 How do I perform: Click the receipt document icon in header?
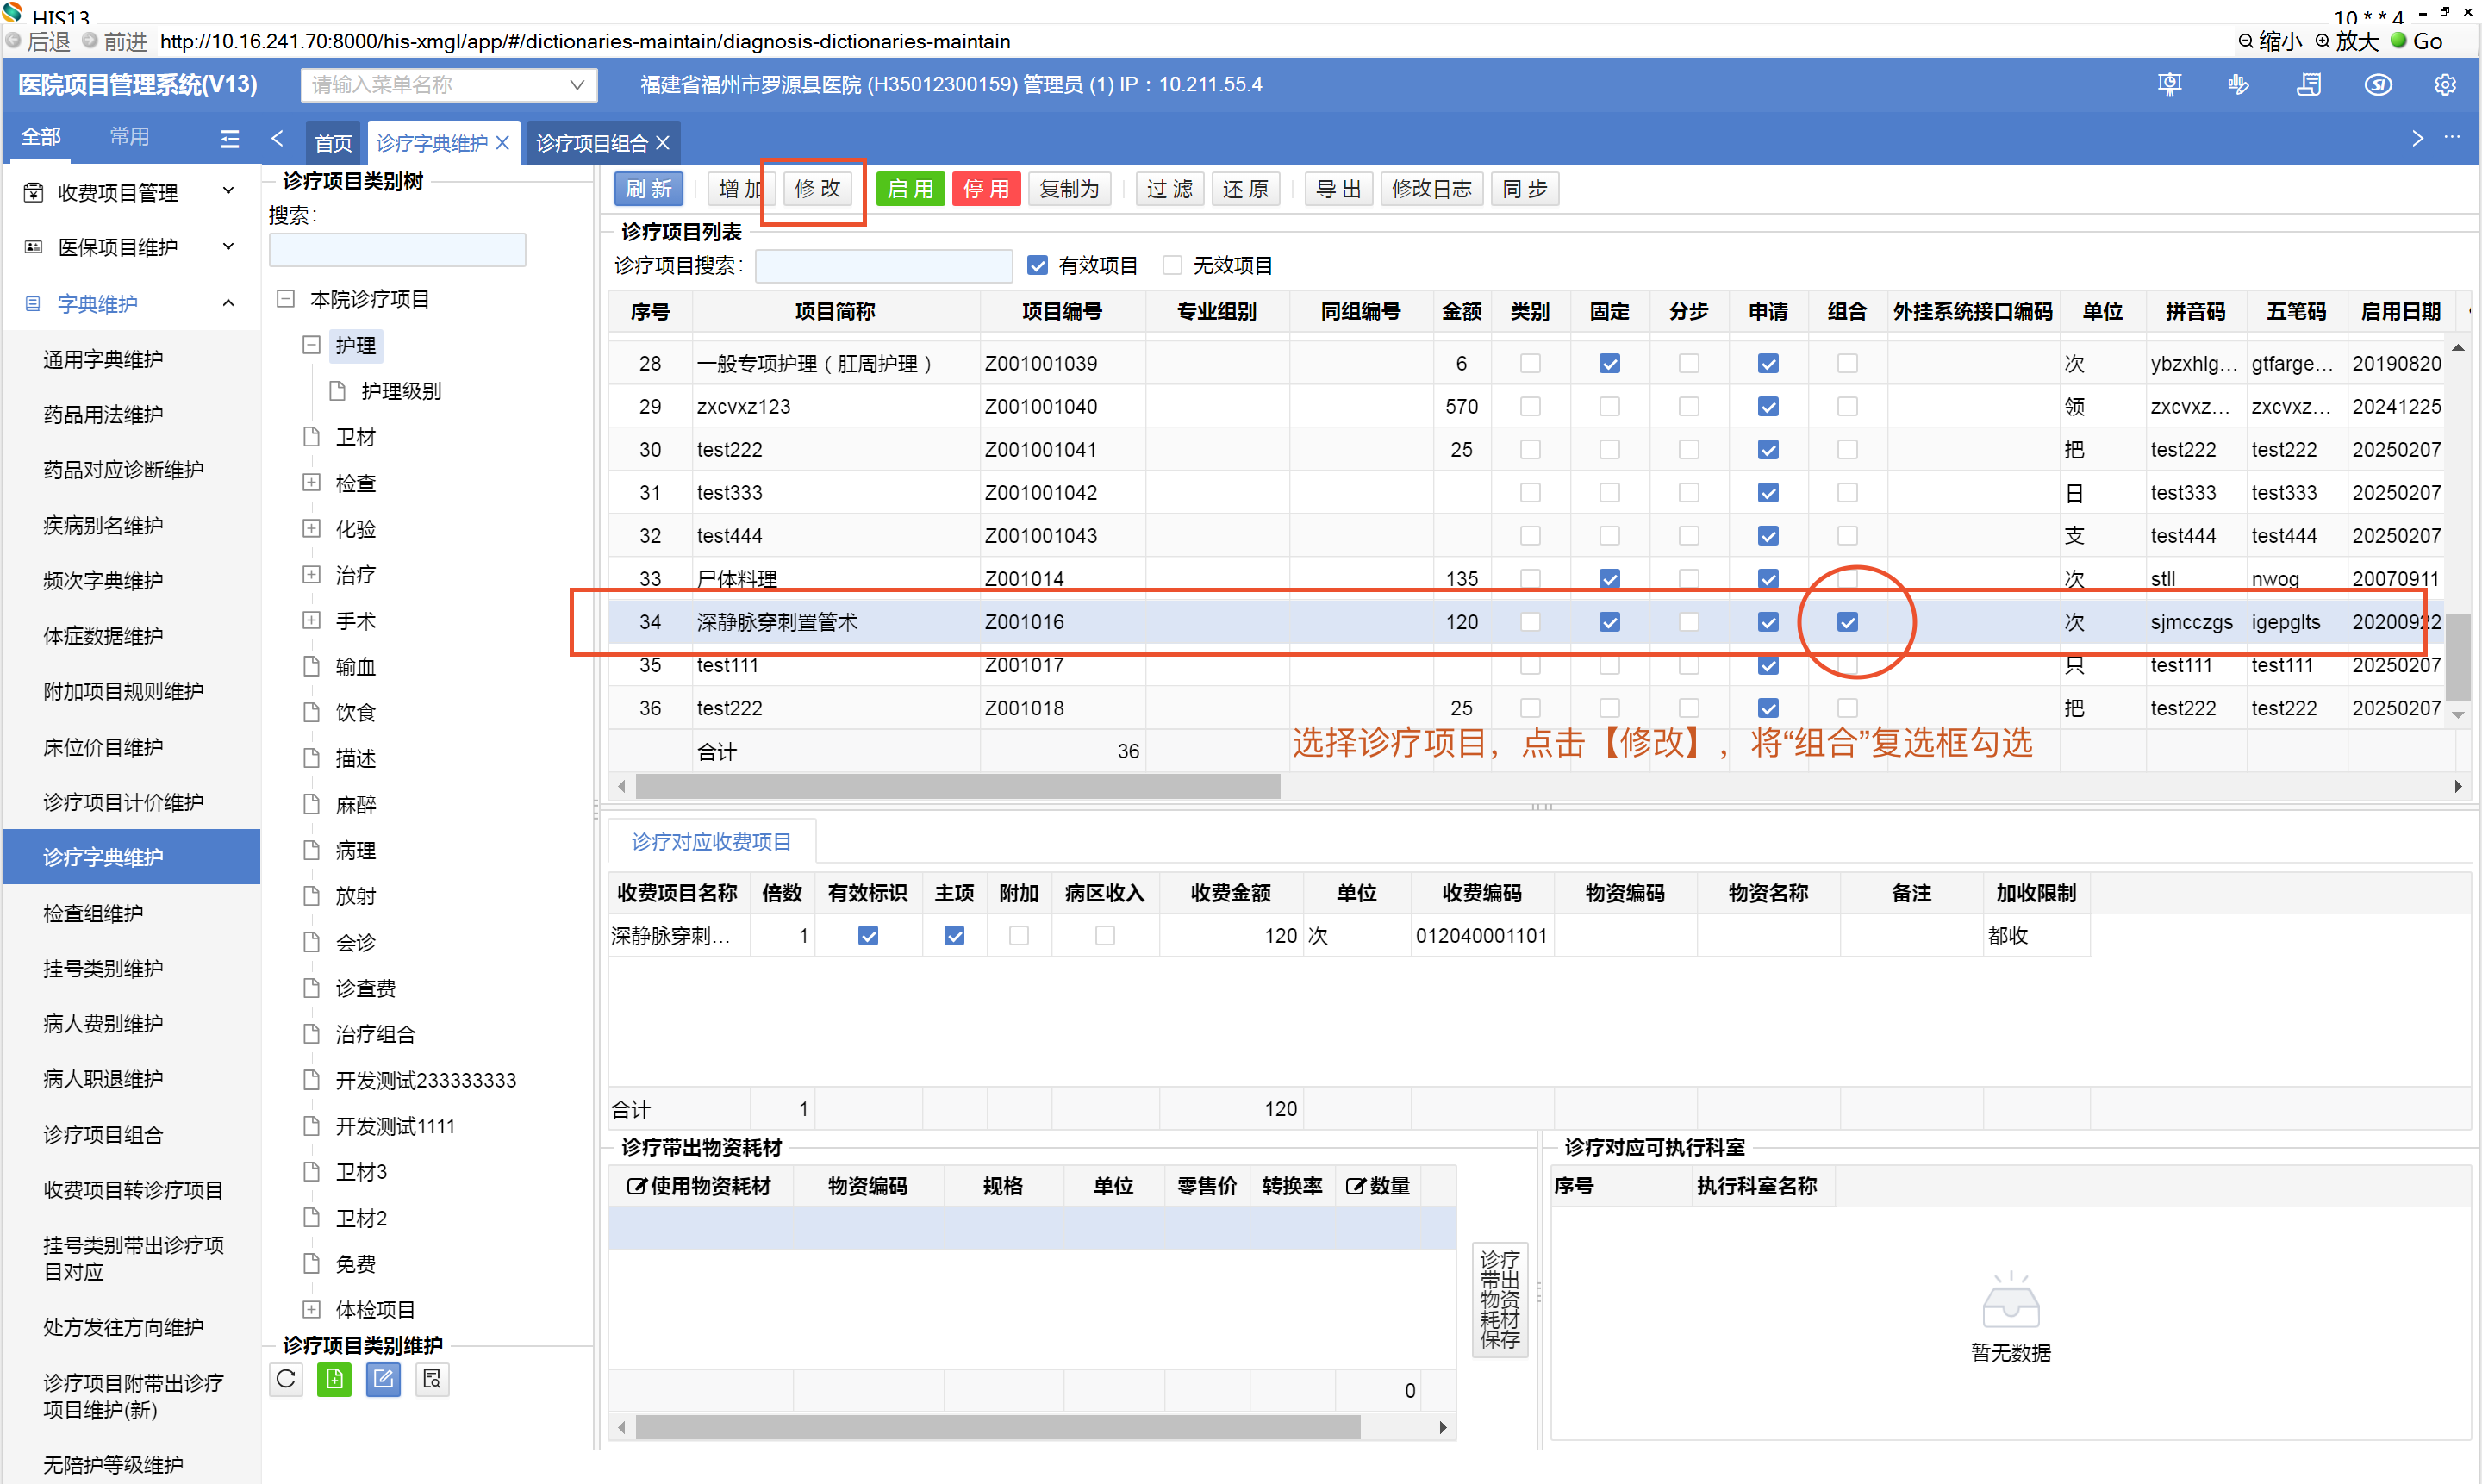[2308, 85]
